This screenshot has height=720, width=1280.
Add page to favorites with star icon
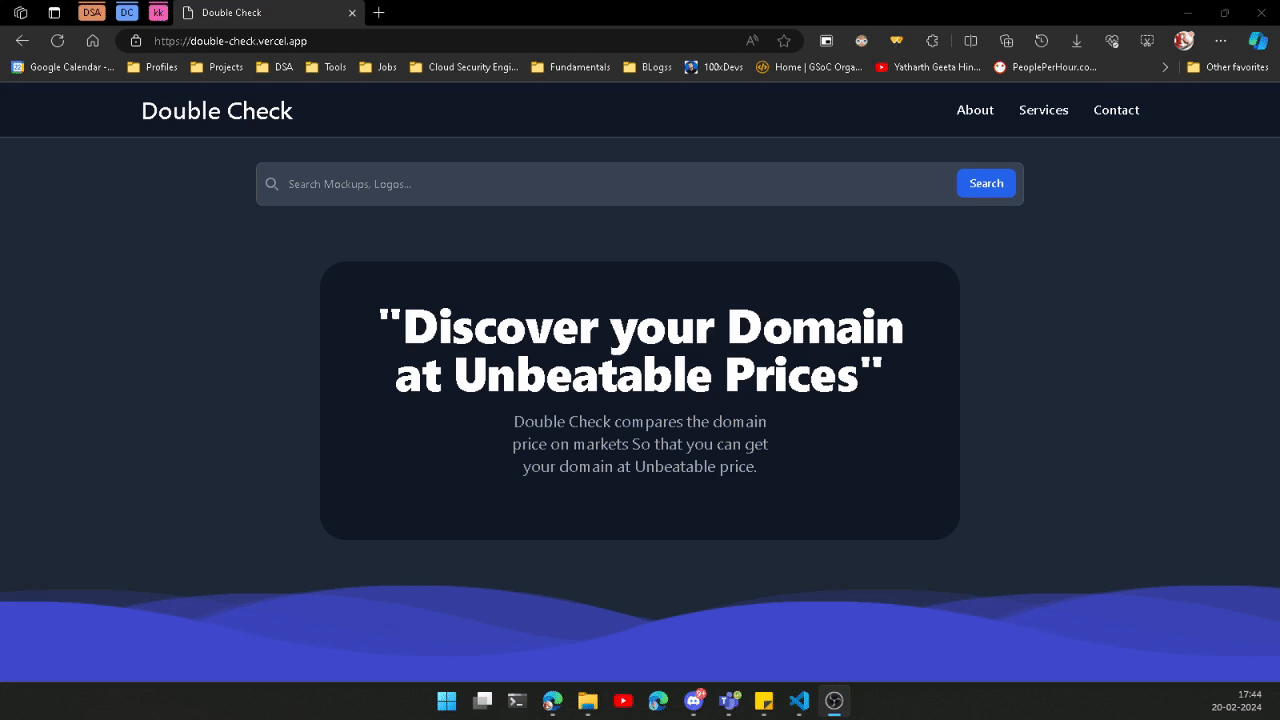point(784,41)
